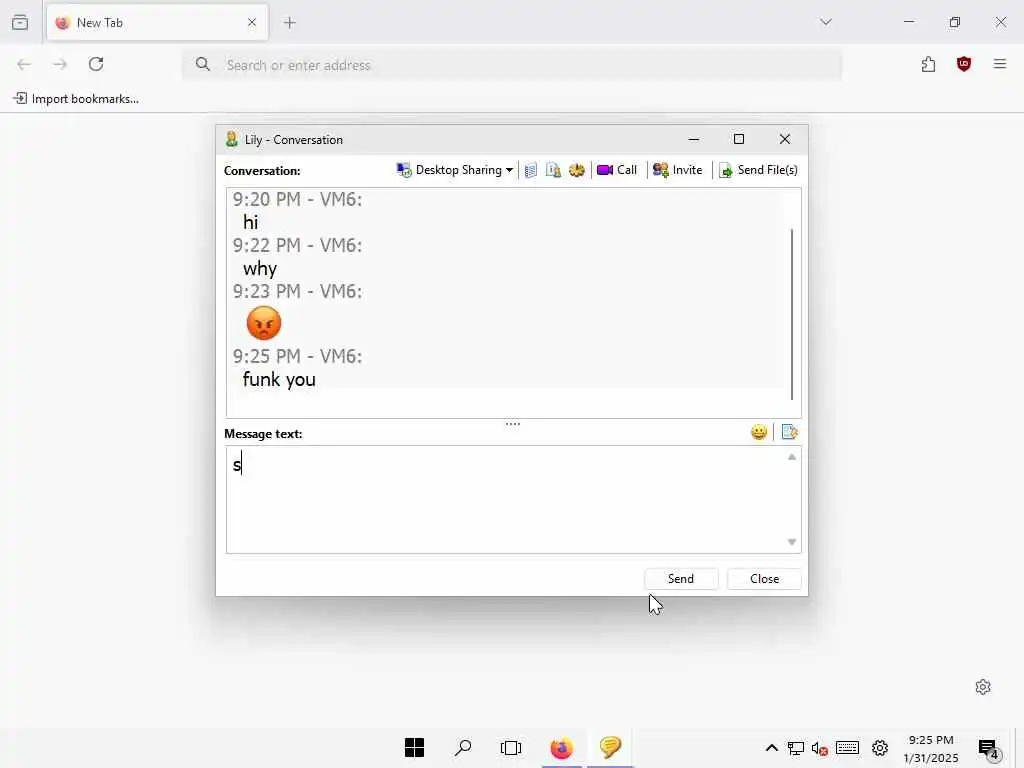The width and height of the screenshot is (1024, 768).
Task: Click the conversation history document icon
Action: click(x=531, y=170)
